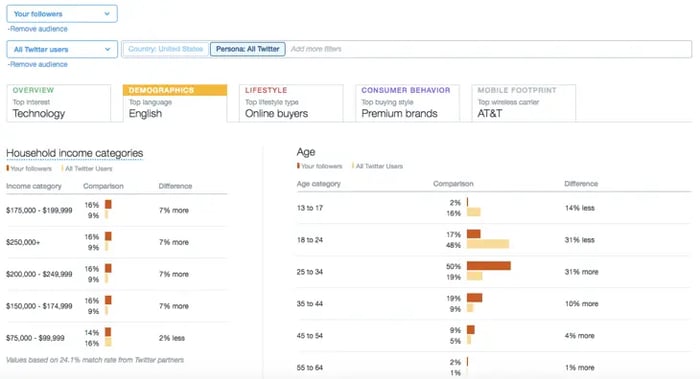This screenshot has width=700, height=379.
Task: Click the 10% more difference value
Action: pos(581,304)
